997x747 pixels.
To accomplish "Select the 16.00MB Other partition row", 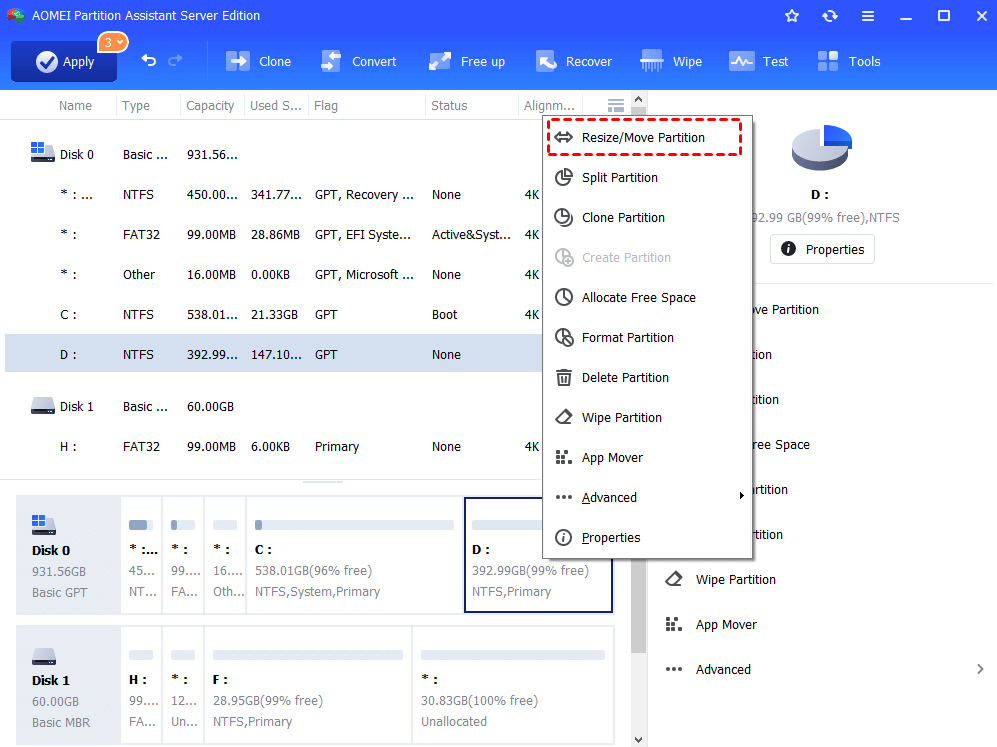I will click(x=273, y=275).
